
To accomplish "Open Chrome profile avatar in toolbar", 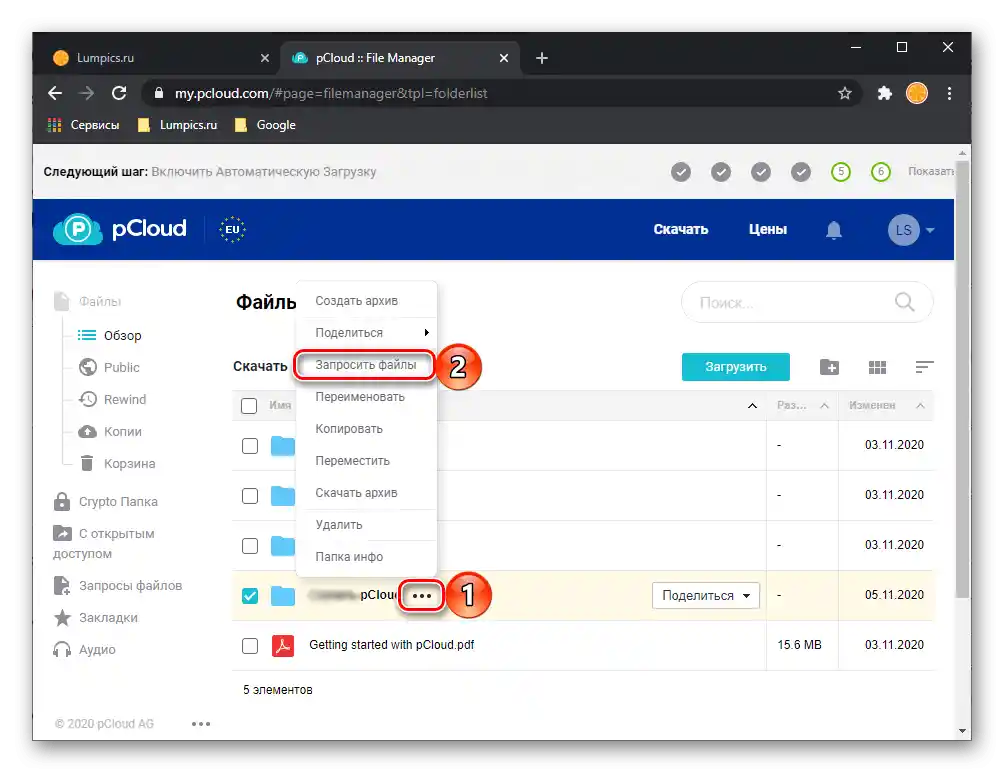I will [917, 94].
